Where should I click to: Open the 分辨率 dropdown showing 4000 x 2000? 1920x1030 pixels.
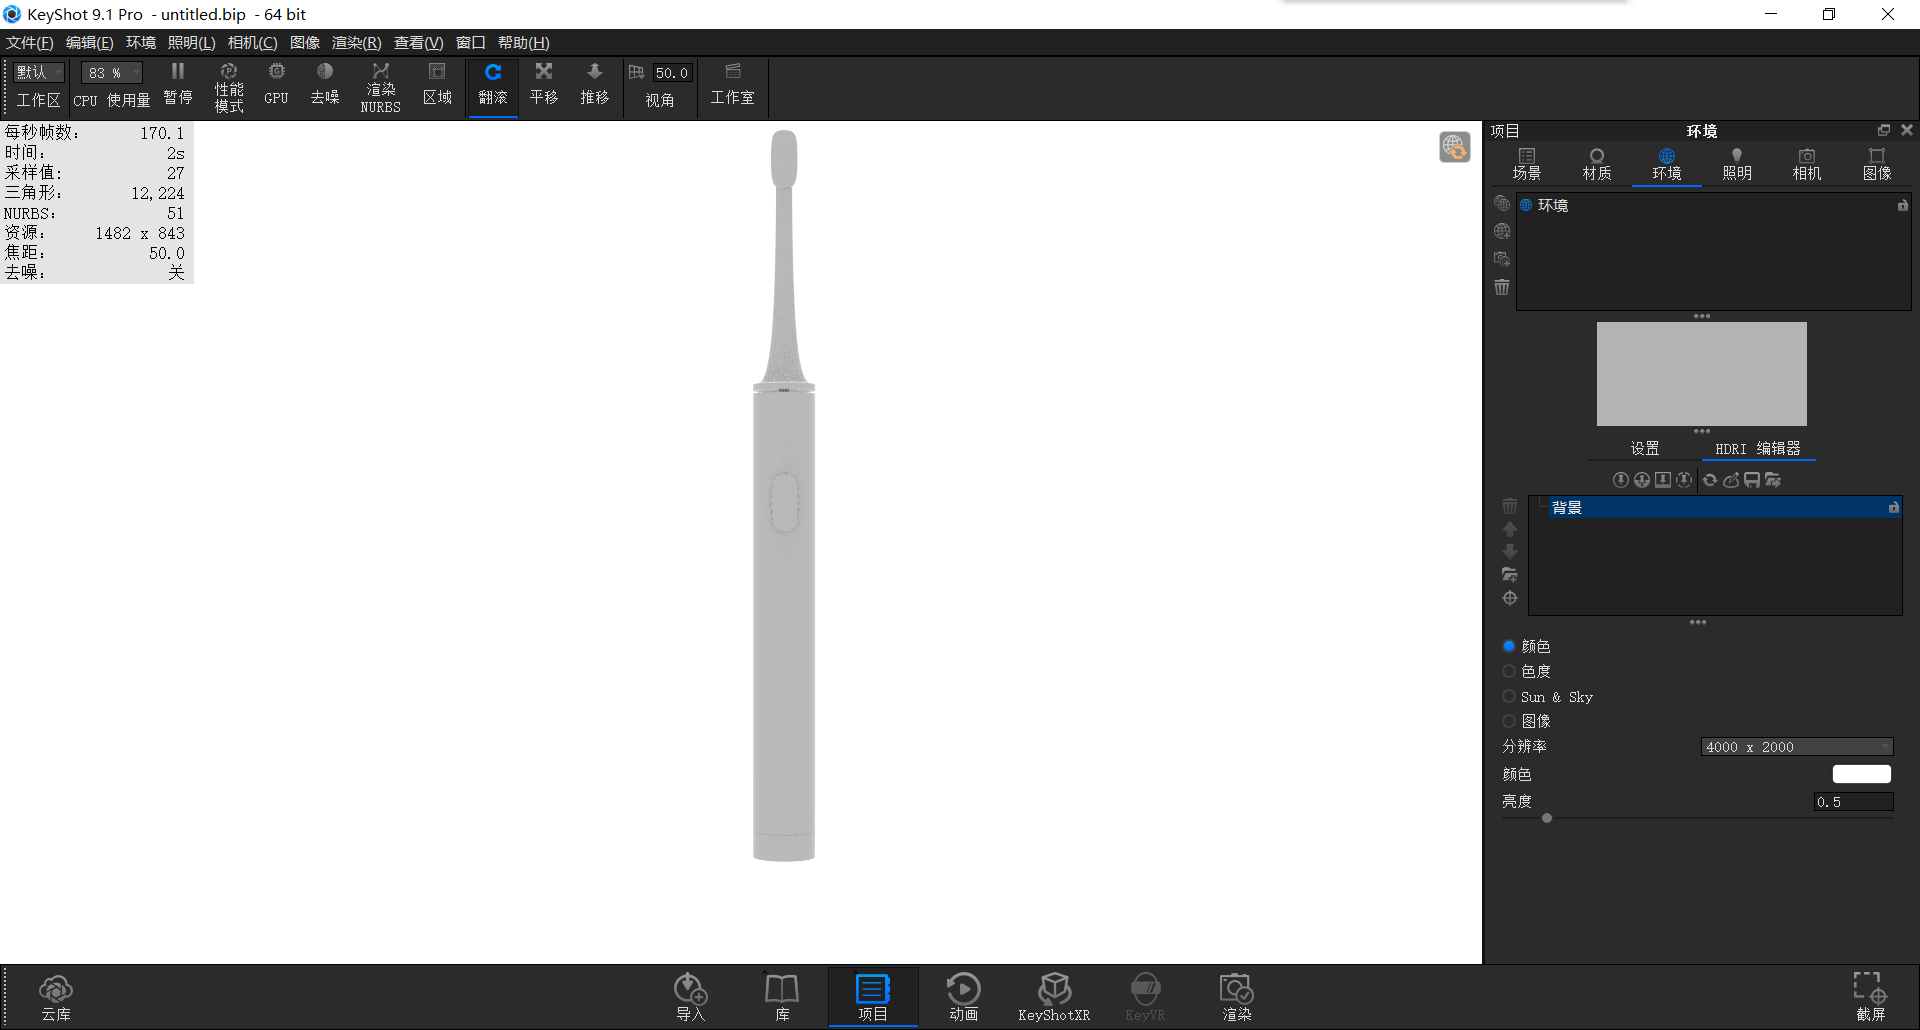[1795, 746]
